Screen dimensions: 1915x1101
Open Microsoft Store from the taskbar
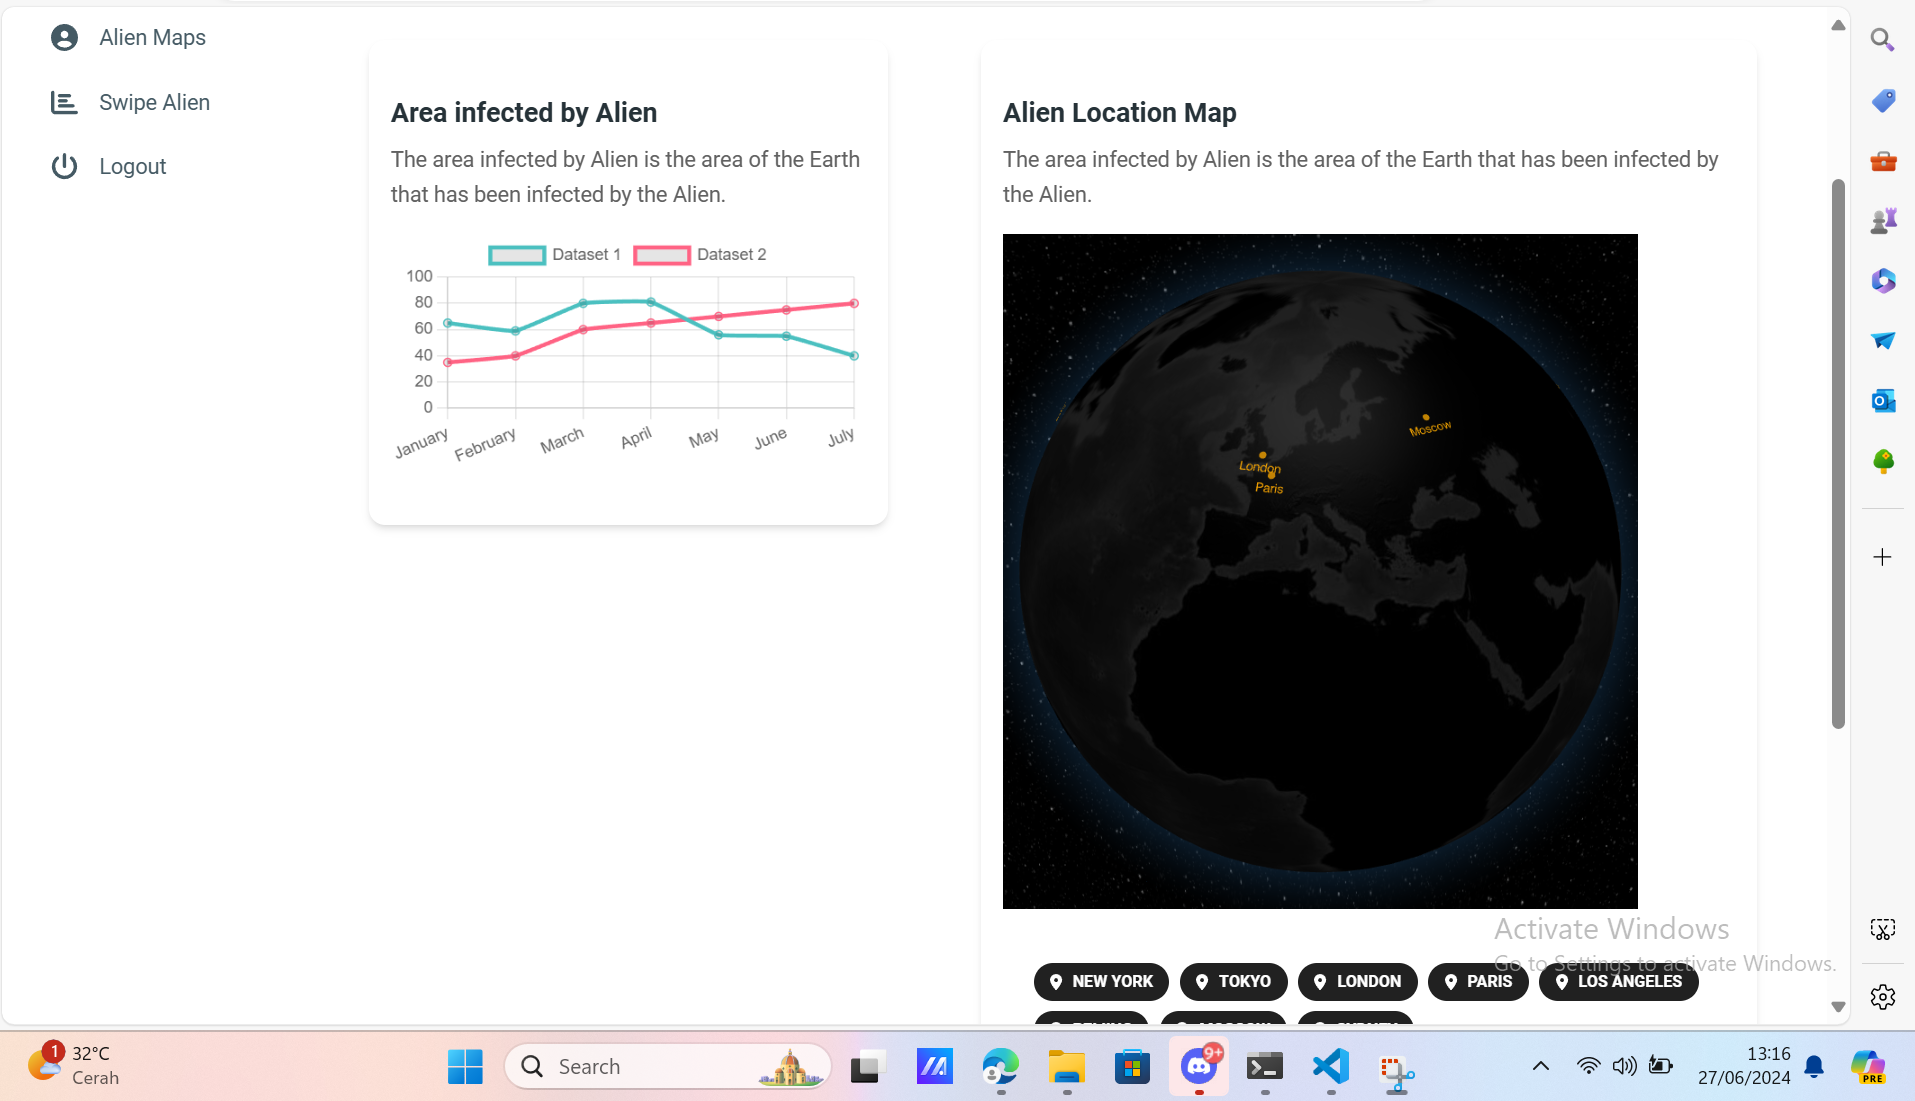(x=1132, y=1066)
